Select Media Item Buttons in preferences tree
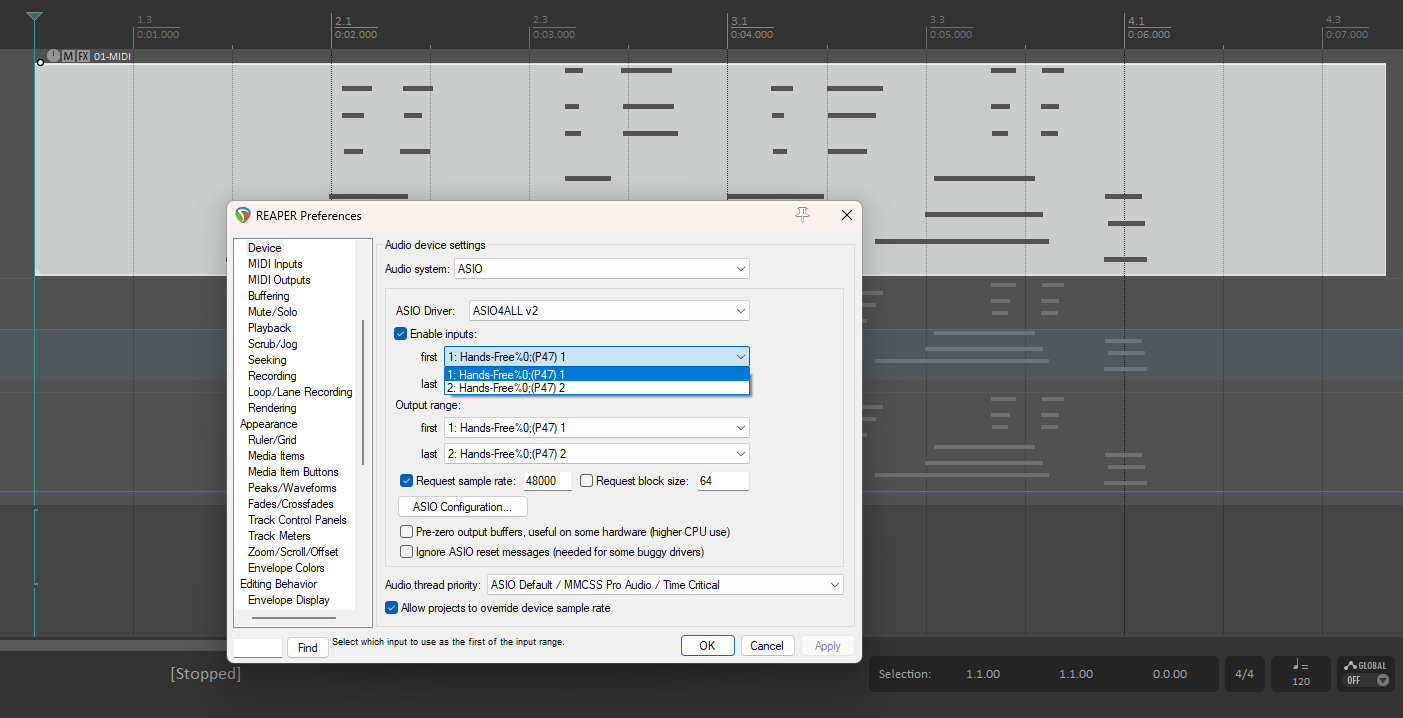Image resolution: width=1403 pixels, height=718 pixels. click(293, 472)
